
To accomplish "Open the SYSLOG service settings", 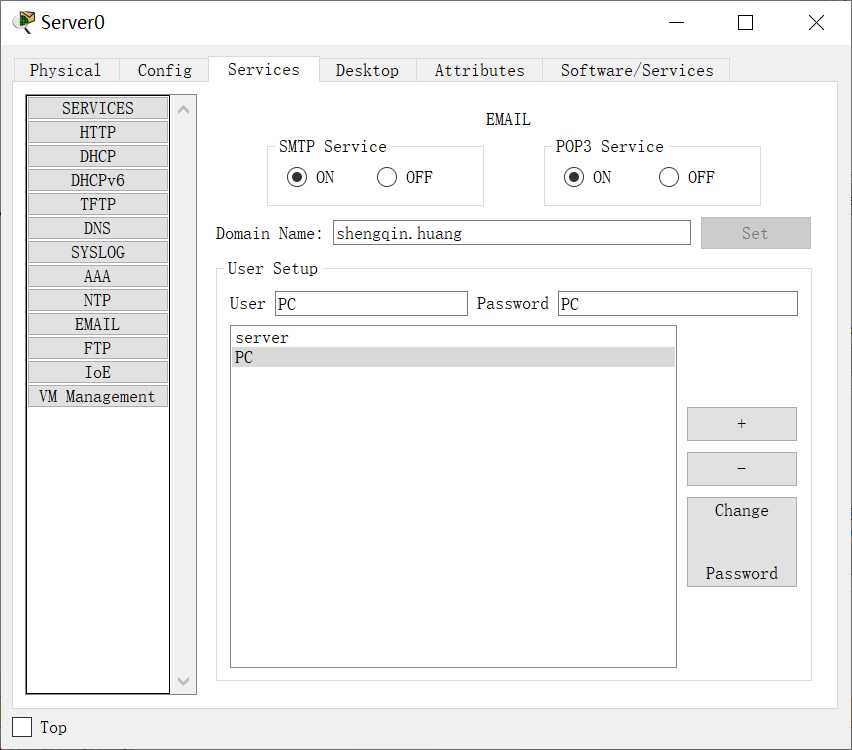I will pyautogui.click(x=98, y=252).
